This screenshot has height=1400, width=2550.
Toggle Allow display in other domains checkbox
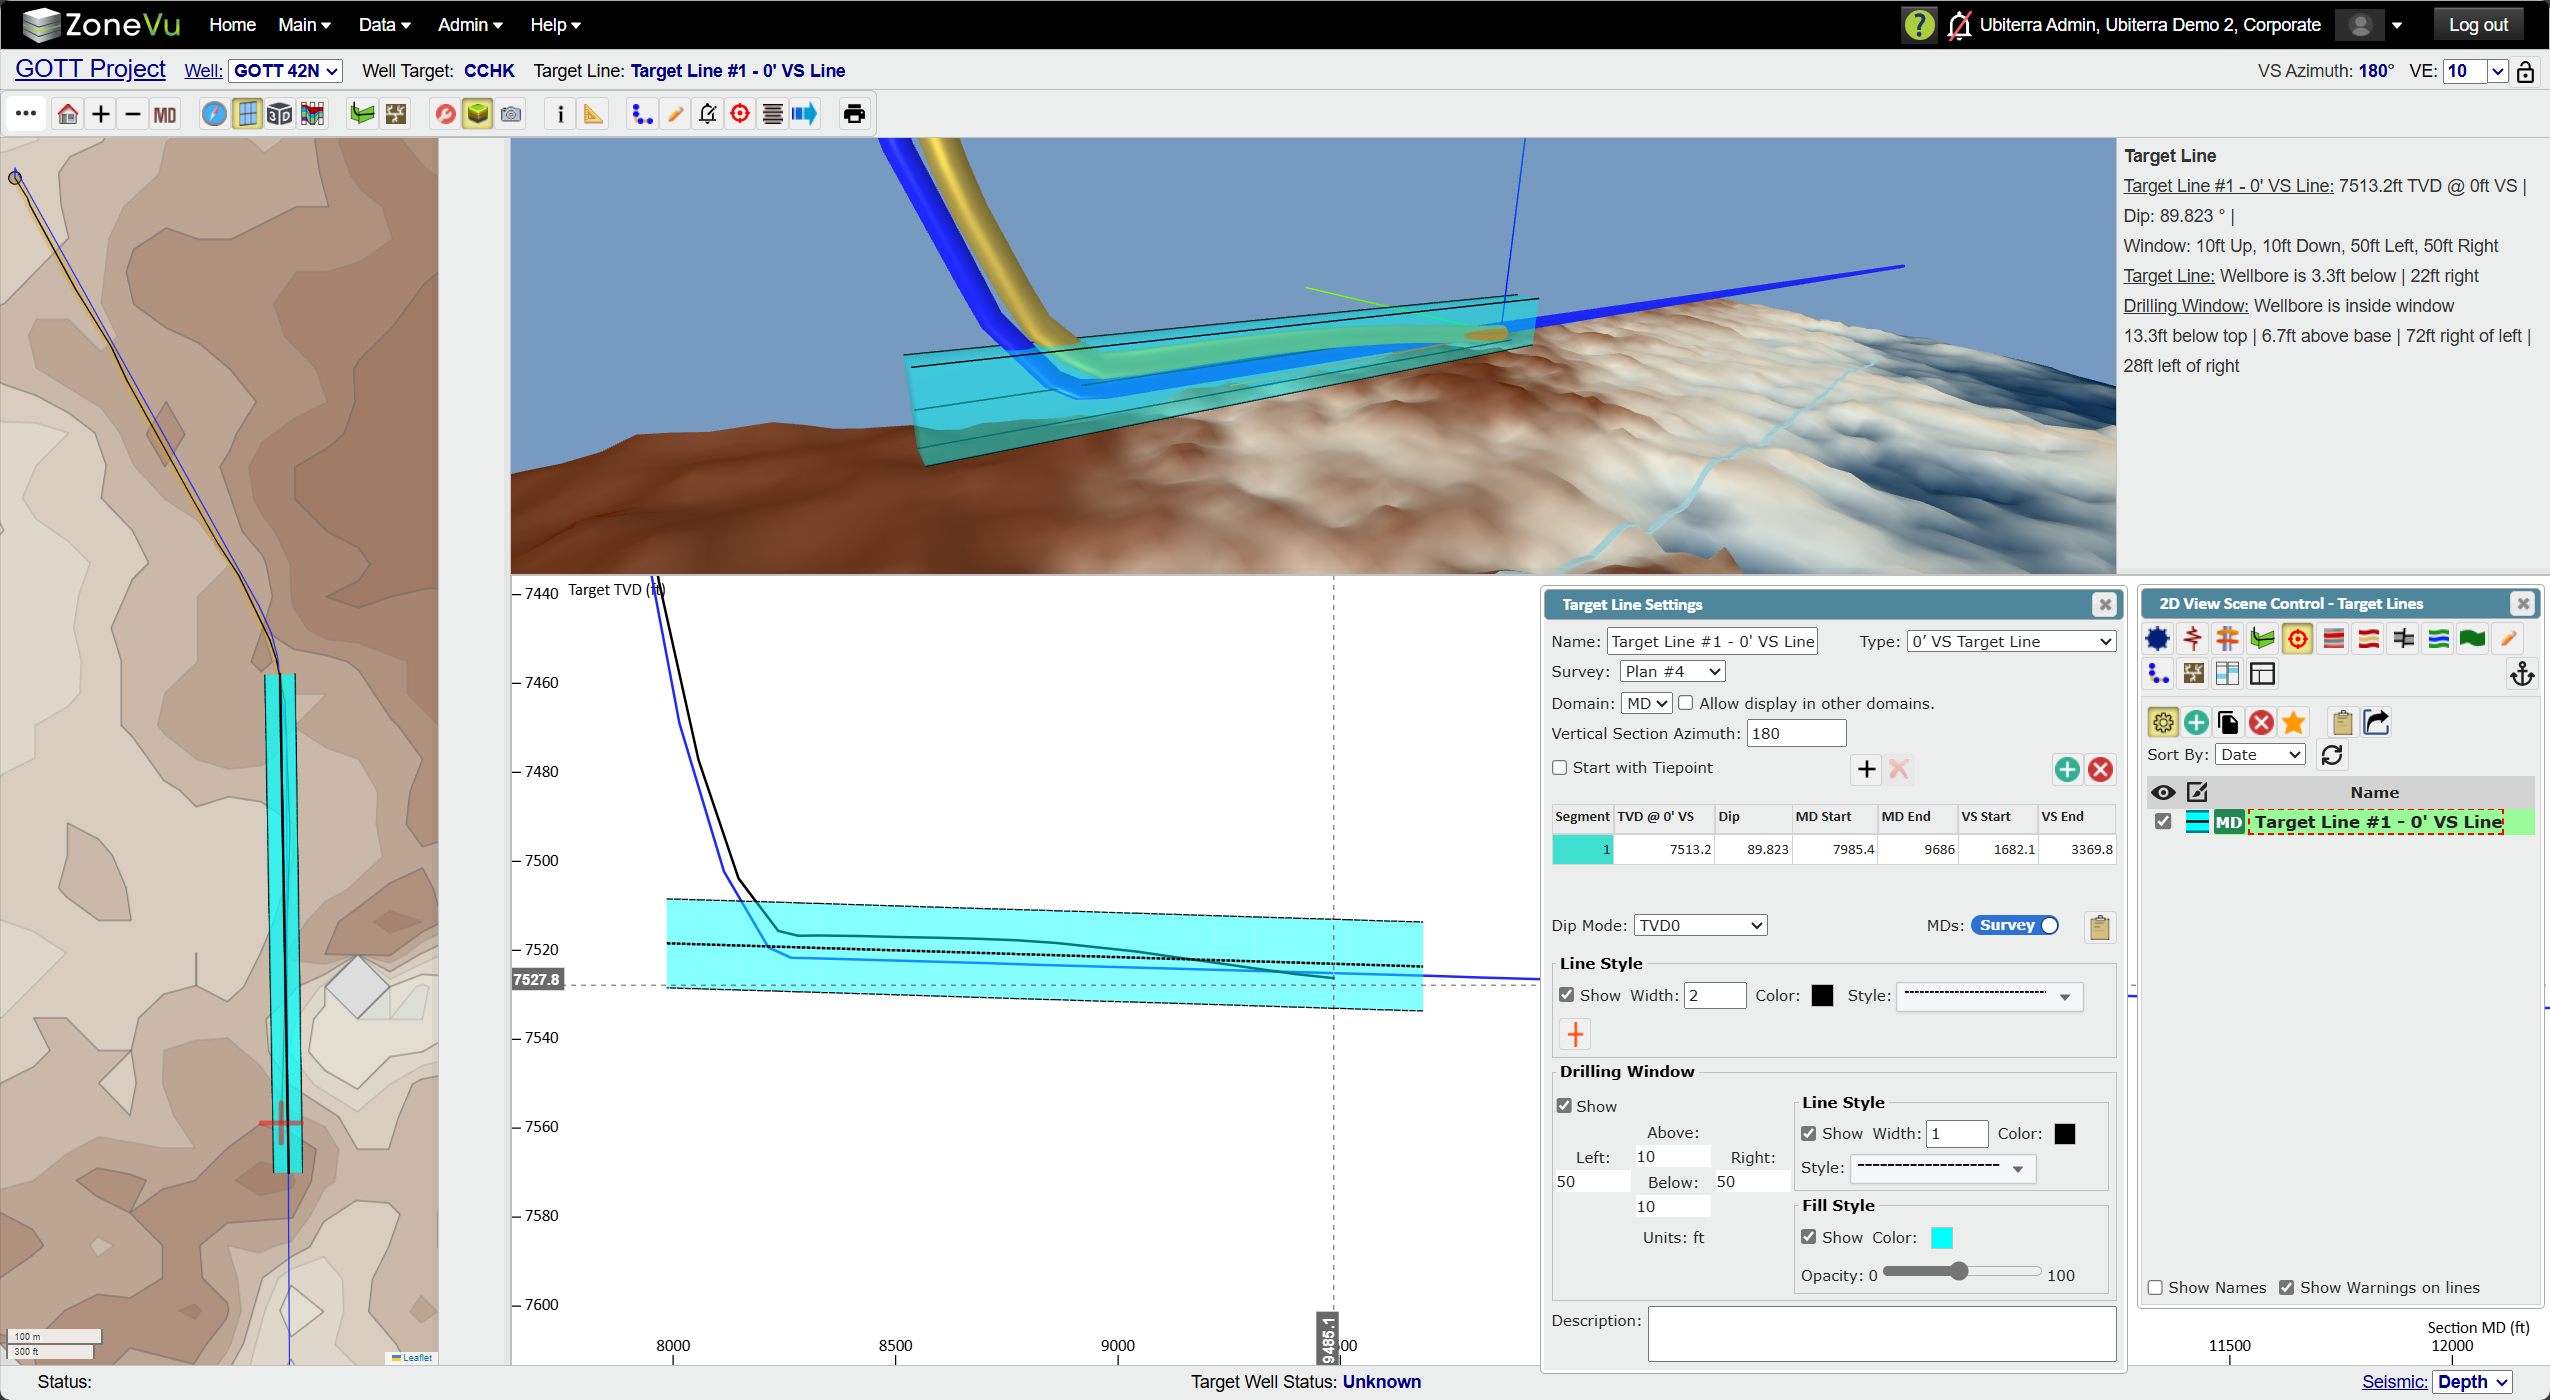(1686, 703)
